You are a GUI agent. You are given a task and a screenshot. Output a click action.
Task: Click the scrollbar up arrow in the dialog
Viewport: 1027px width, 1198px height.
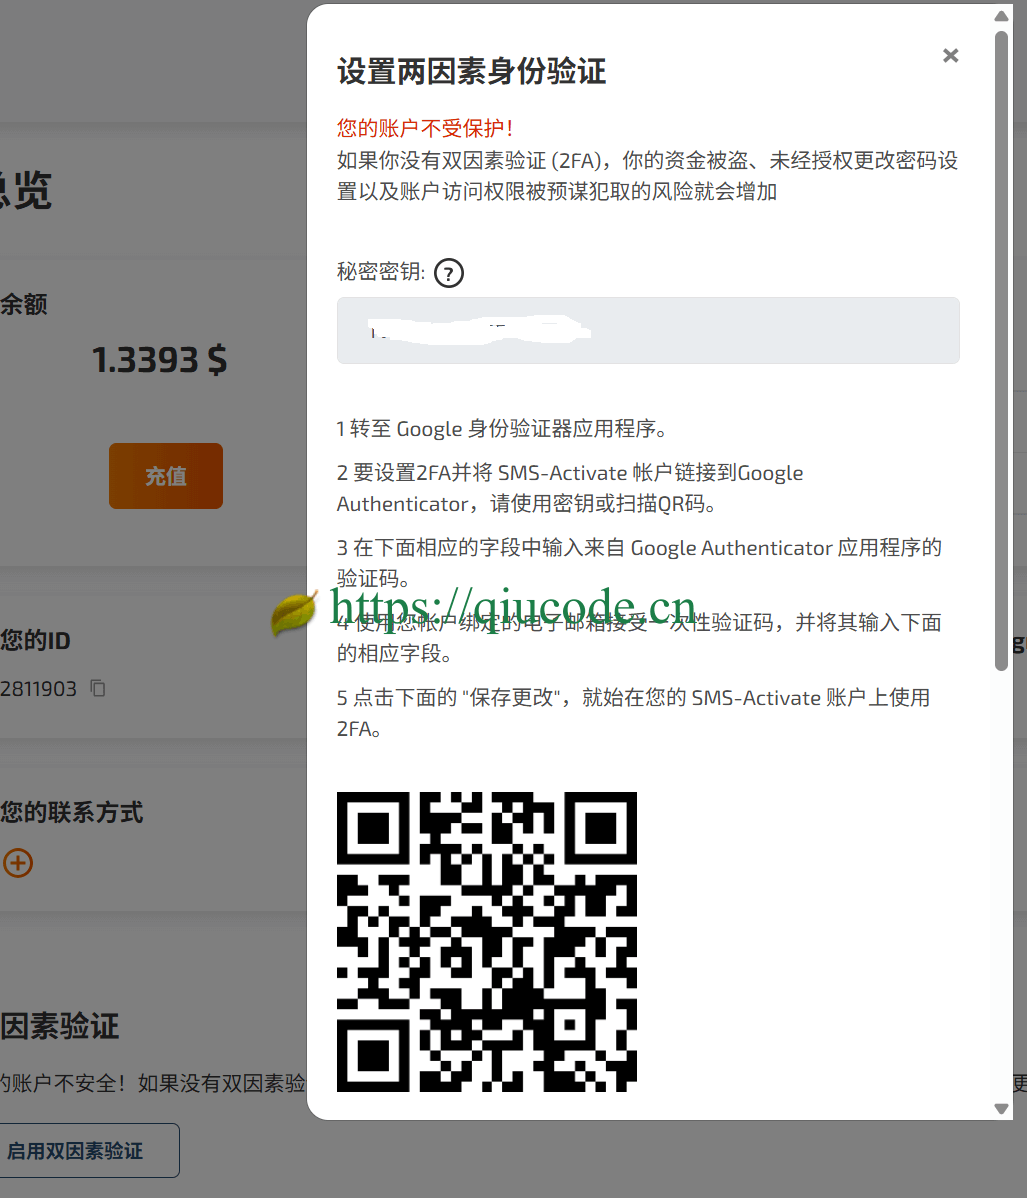[1001, 16]
